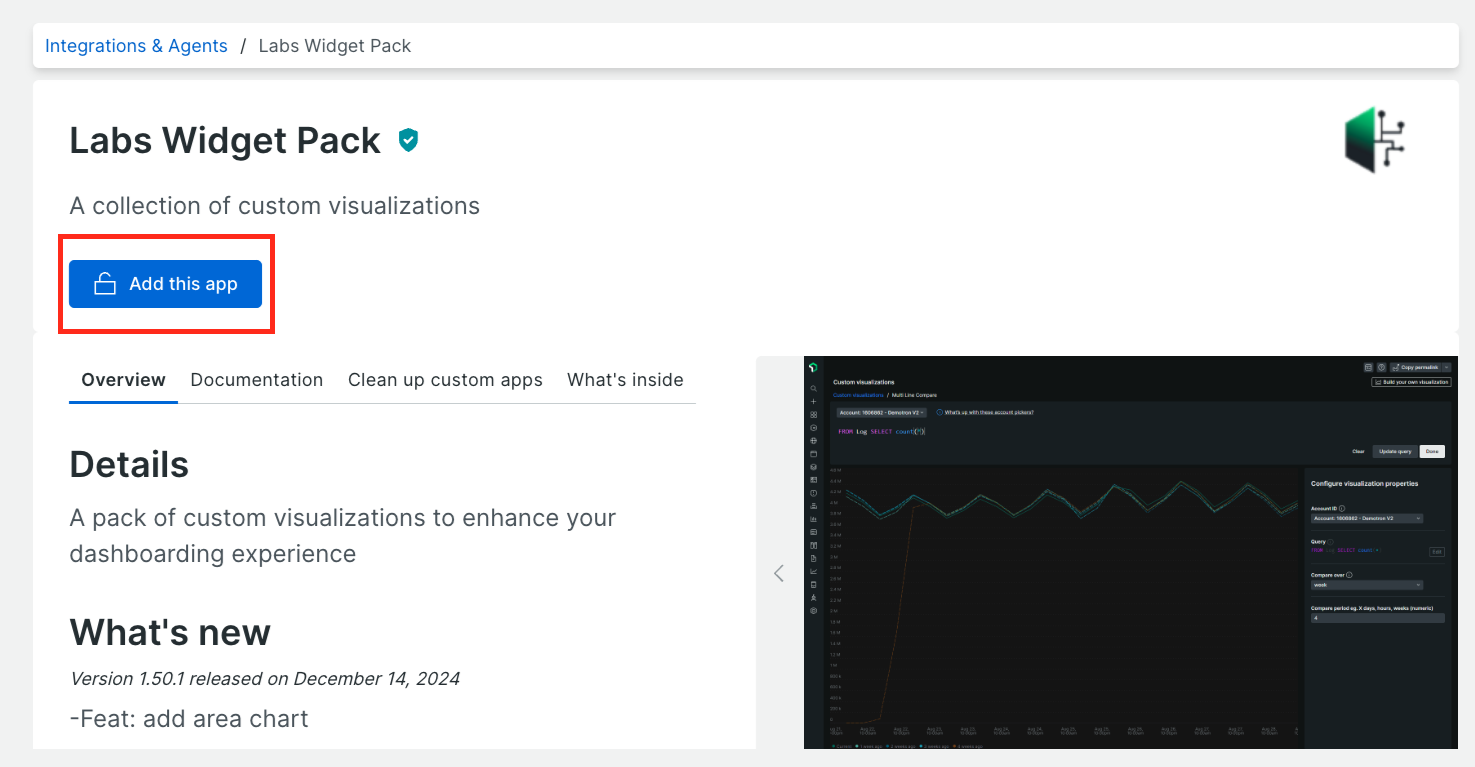Click the Labs Widget Pack page title
Screen dimensions: 1475x767
[225, 141]
